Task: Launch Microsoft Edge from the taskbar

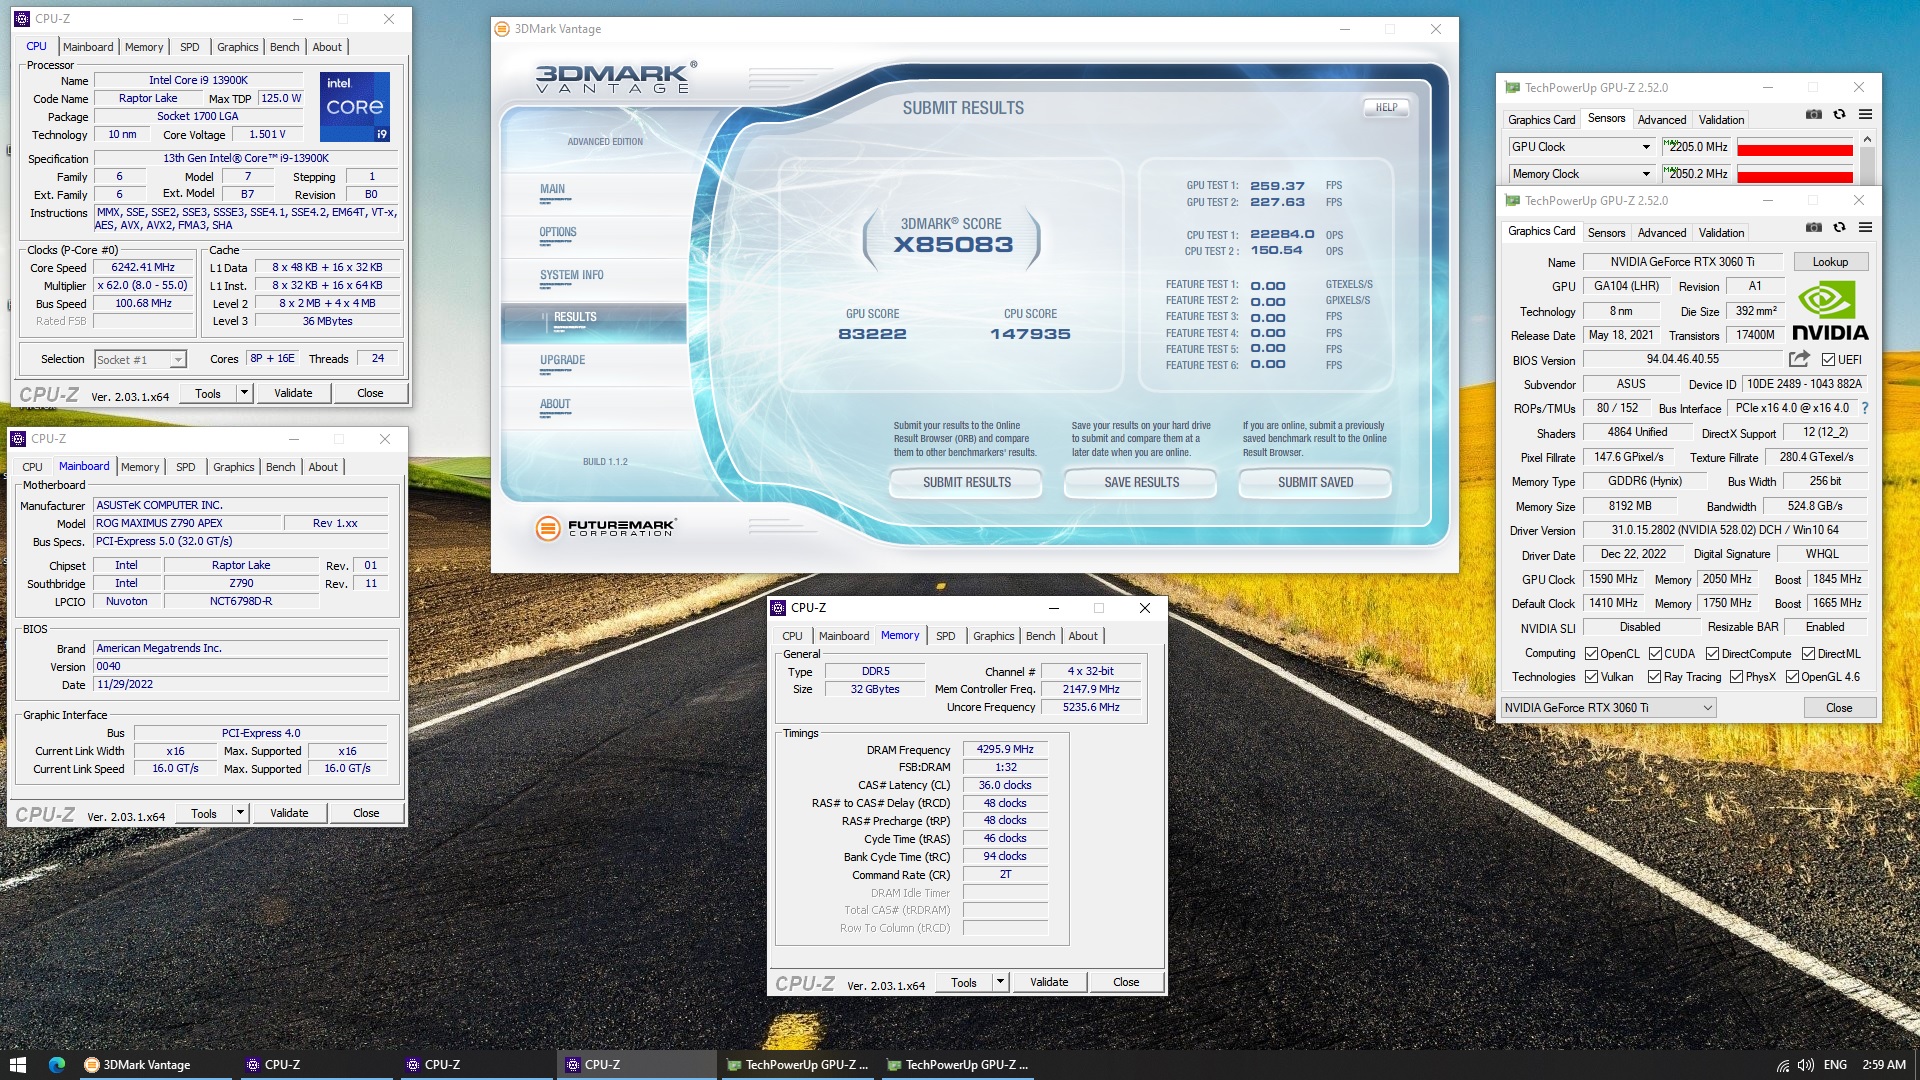Action: coord(57,1065)
